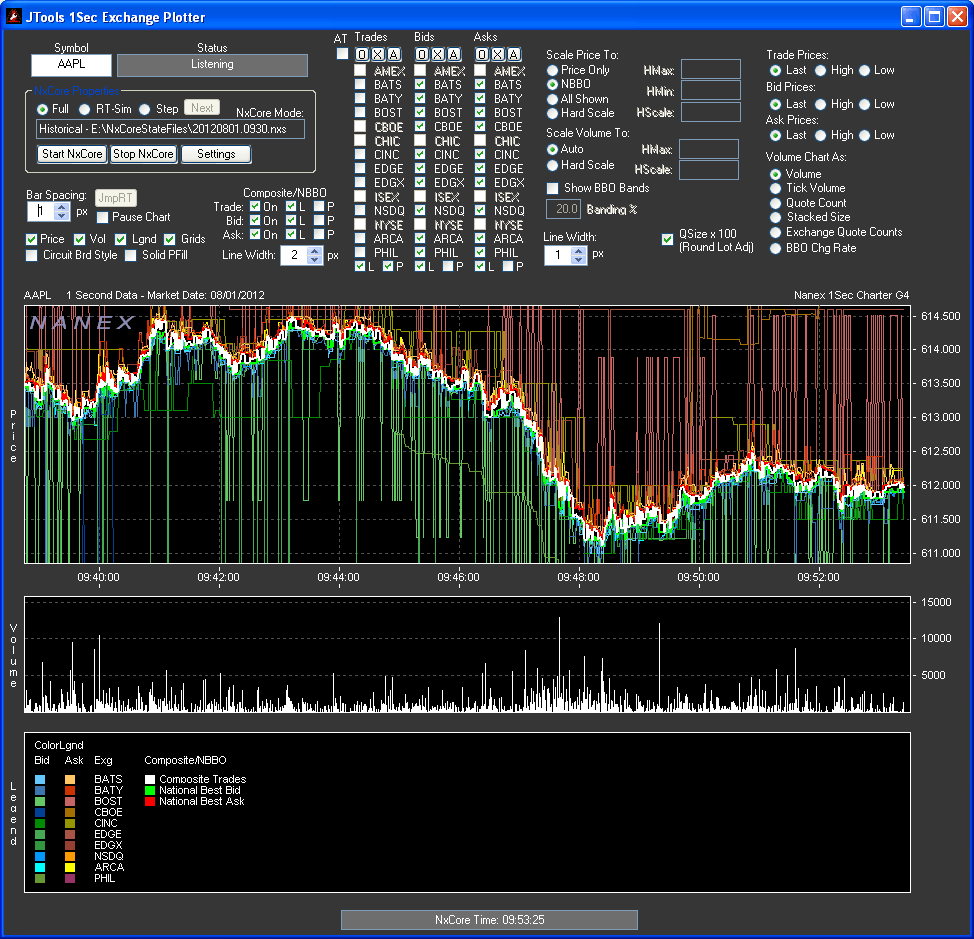Click the Bids 'X' button
The width and height of the screenshot is (974, 939).
tap(438, 55)
